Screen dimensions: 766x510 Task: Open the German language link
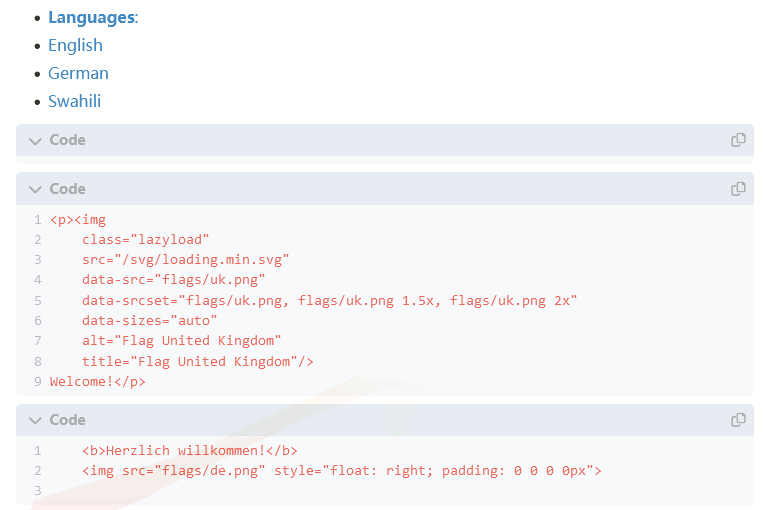78,73
